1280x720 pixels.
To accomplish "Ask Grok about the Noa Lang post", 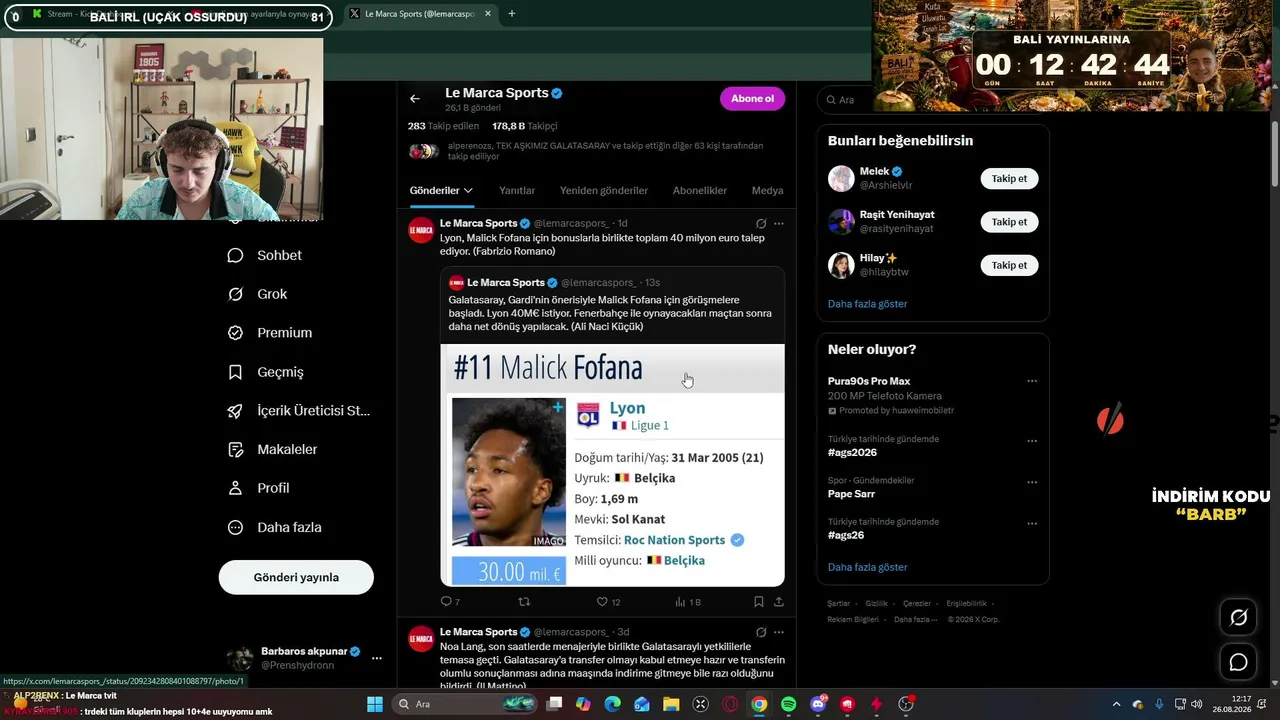I will point(761,632).
